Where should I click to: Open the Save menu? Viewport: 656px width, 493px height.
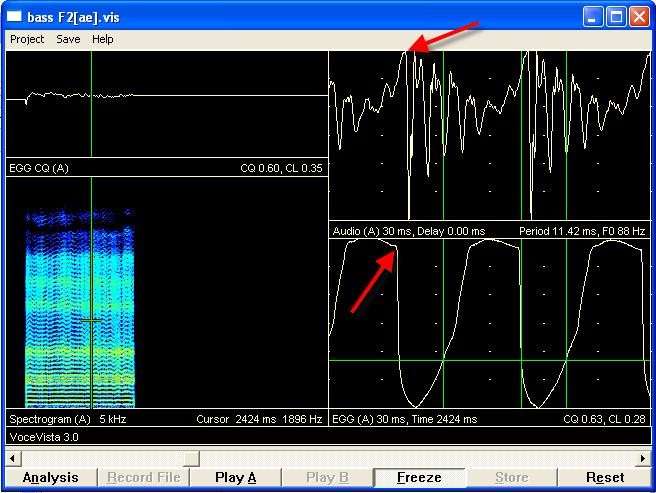point(68,39)
